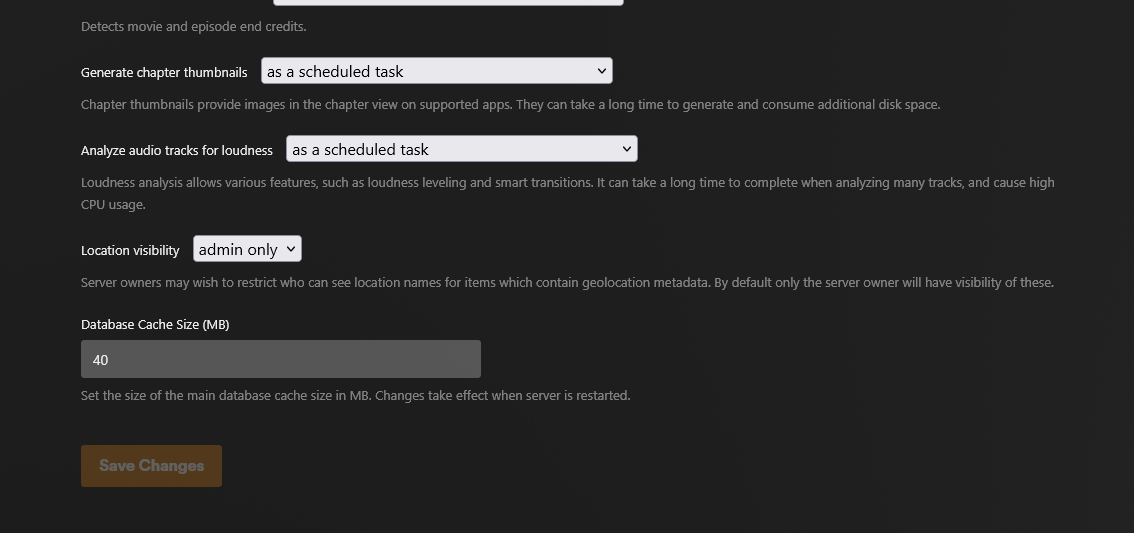
Task: Click the Save Changes button
Action: (151, 466)
